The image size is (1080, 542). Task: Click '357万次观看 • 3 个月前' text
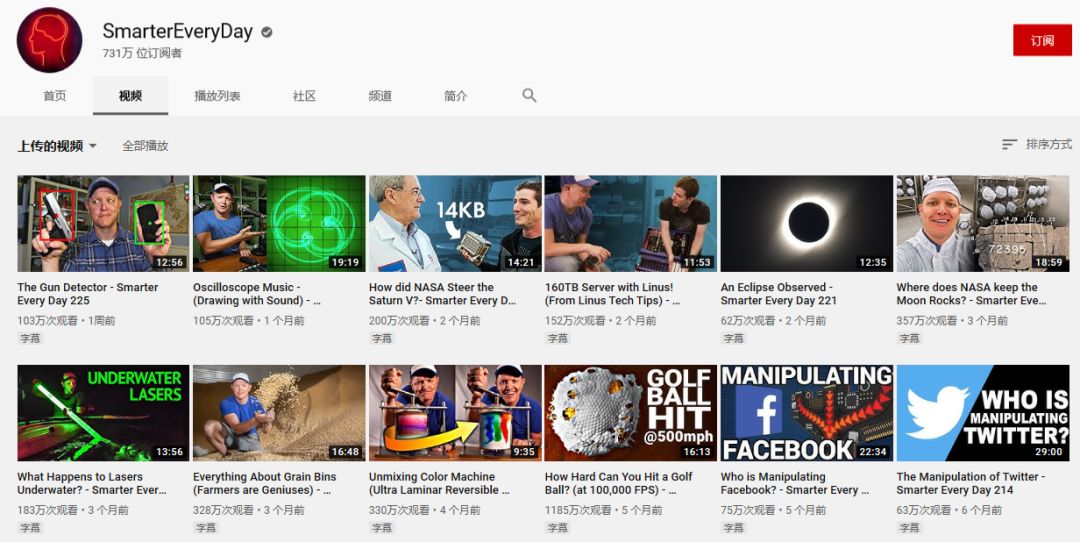point(952,320)
